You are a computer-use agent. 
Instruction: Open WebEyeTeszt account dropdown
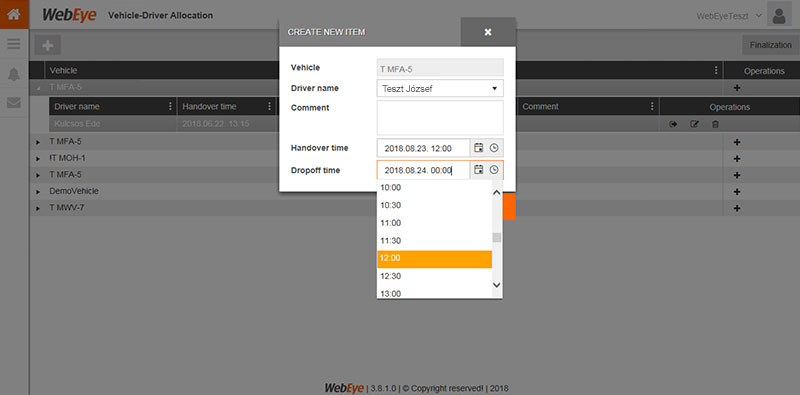click(x=730, y=16)
